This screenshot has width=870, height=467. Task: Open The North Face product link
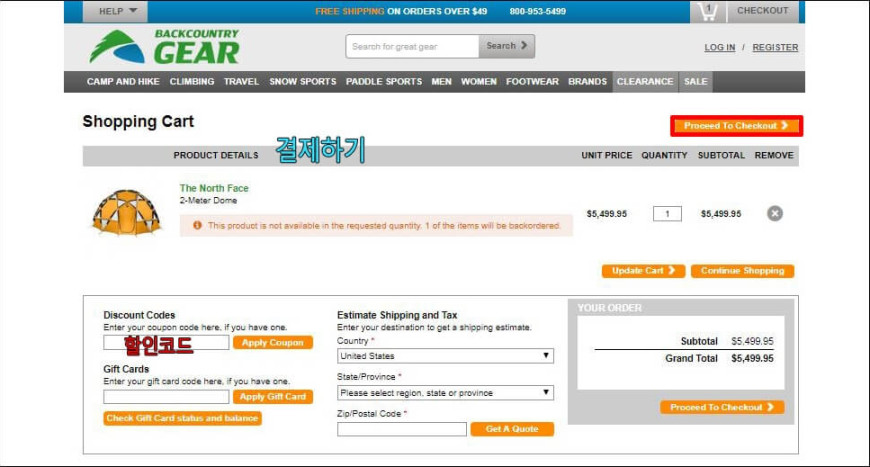click(214, 188)
